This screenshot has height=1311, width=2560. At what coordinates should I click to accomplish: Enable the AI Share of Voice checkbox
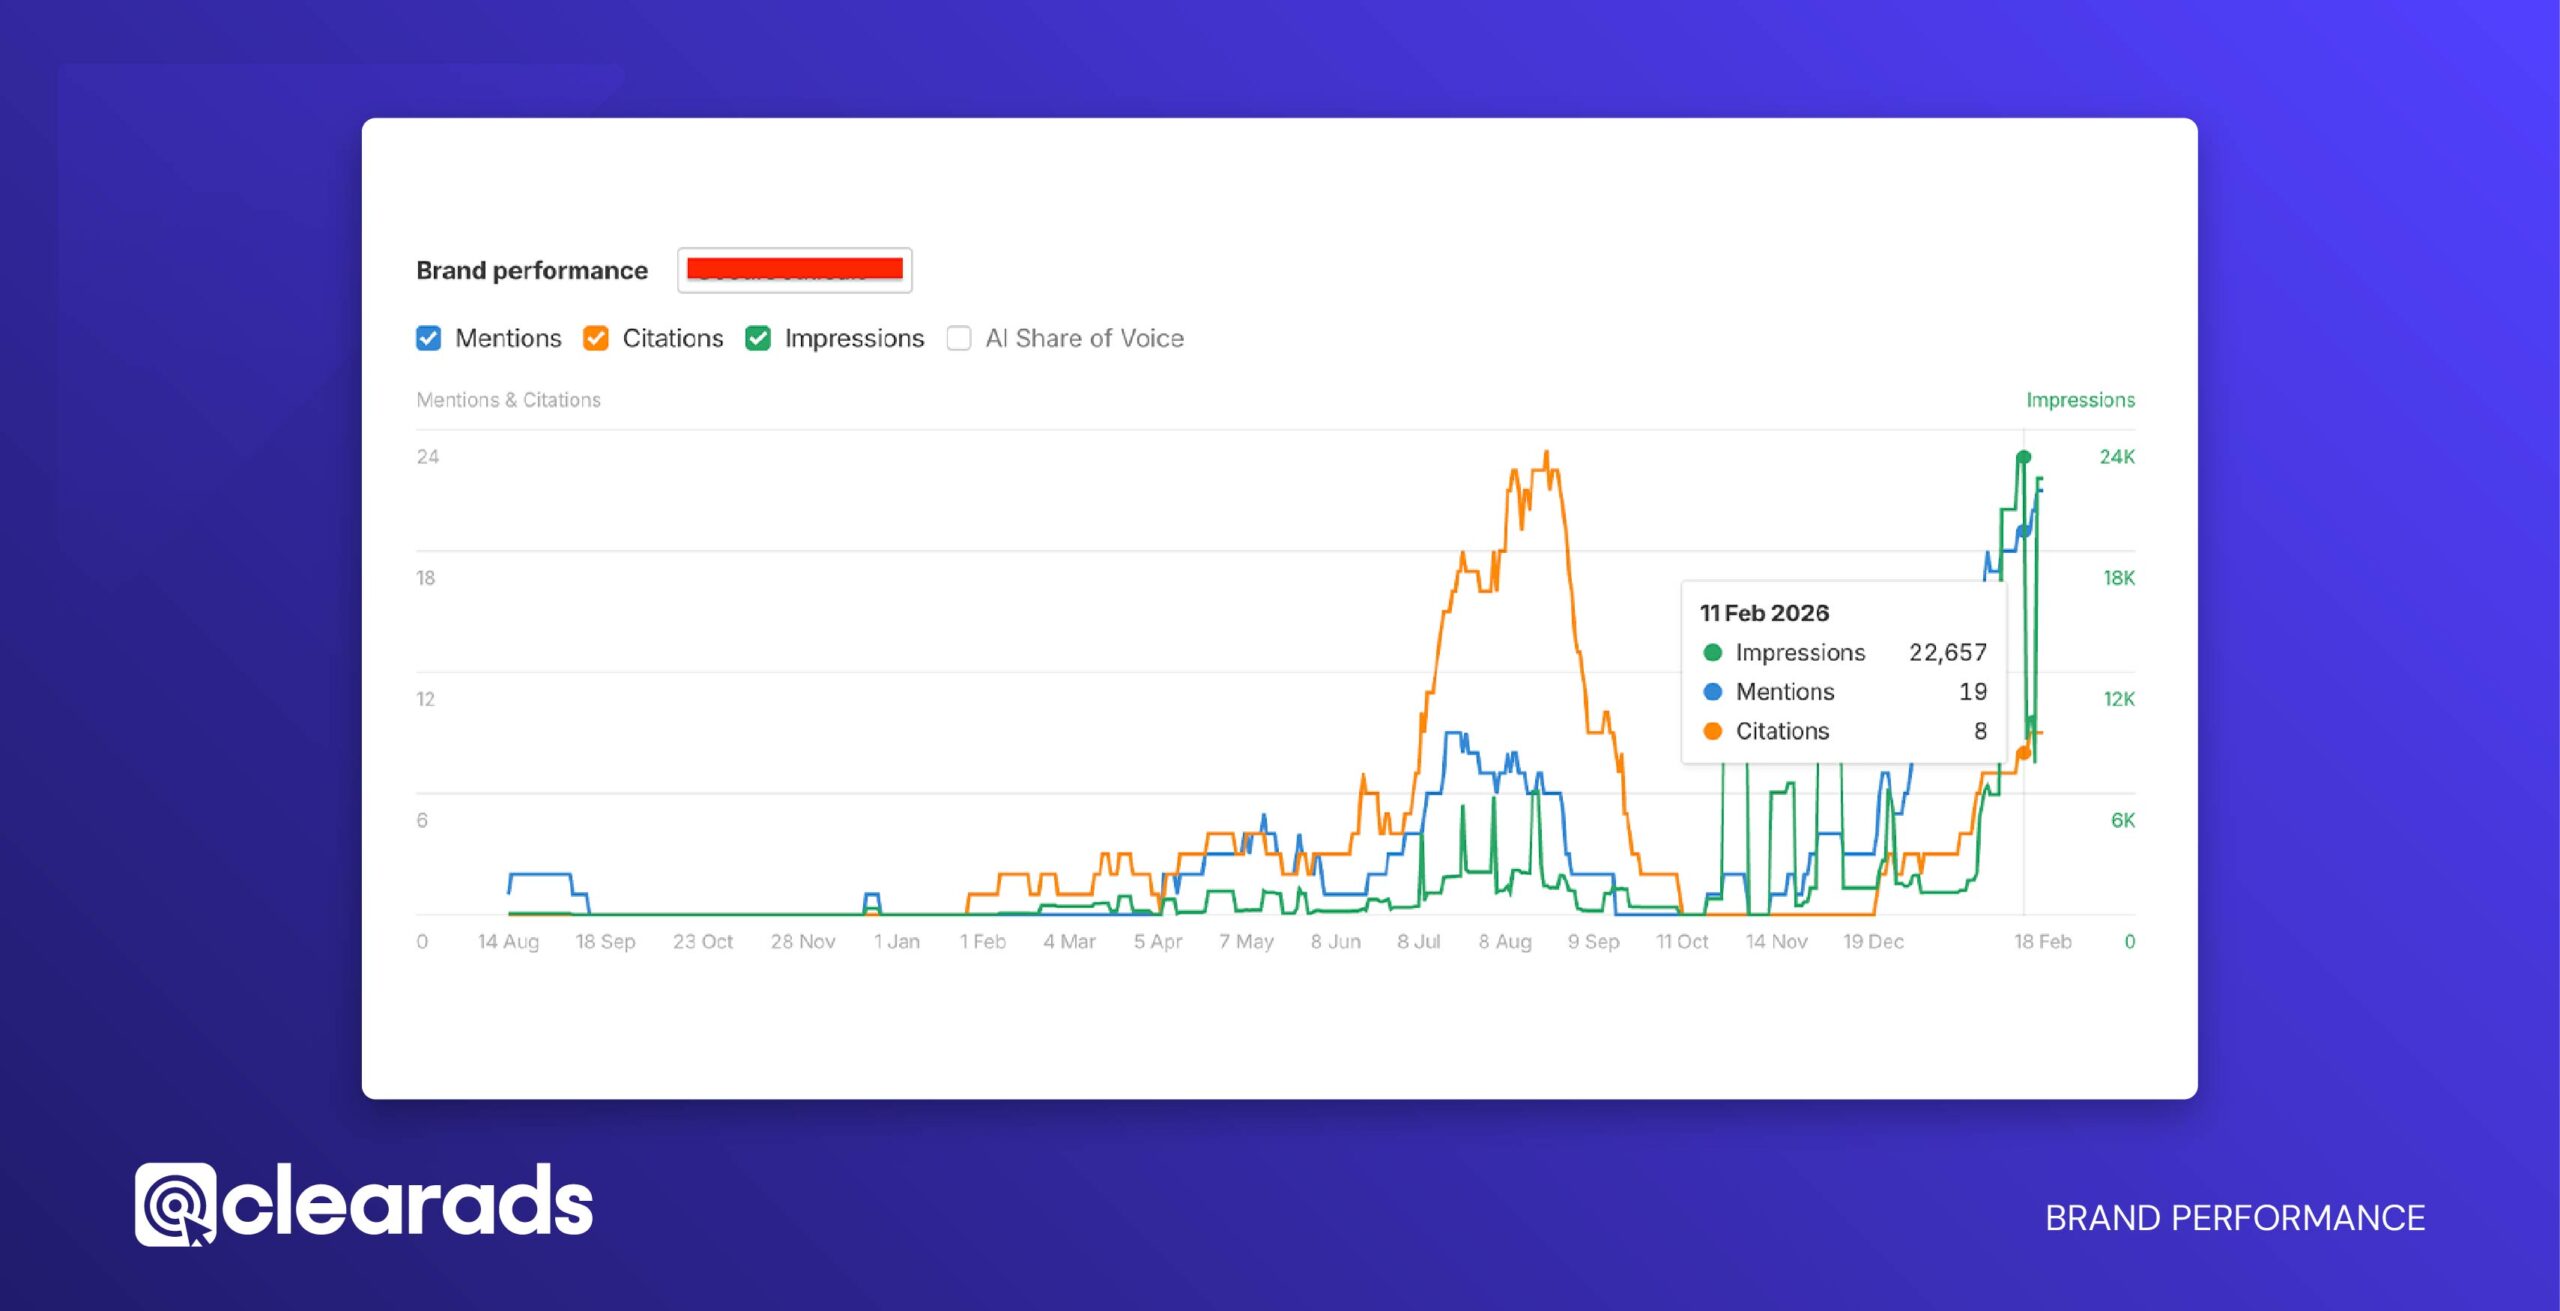tap(958, 338)
